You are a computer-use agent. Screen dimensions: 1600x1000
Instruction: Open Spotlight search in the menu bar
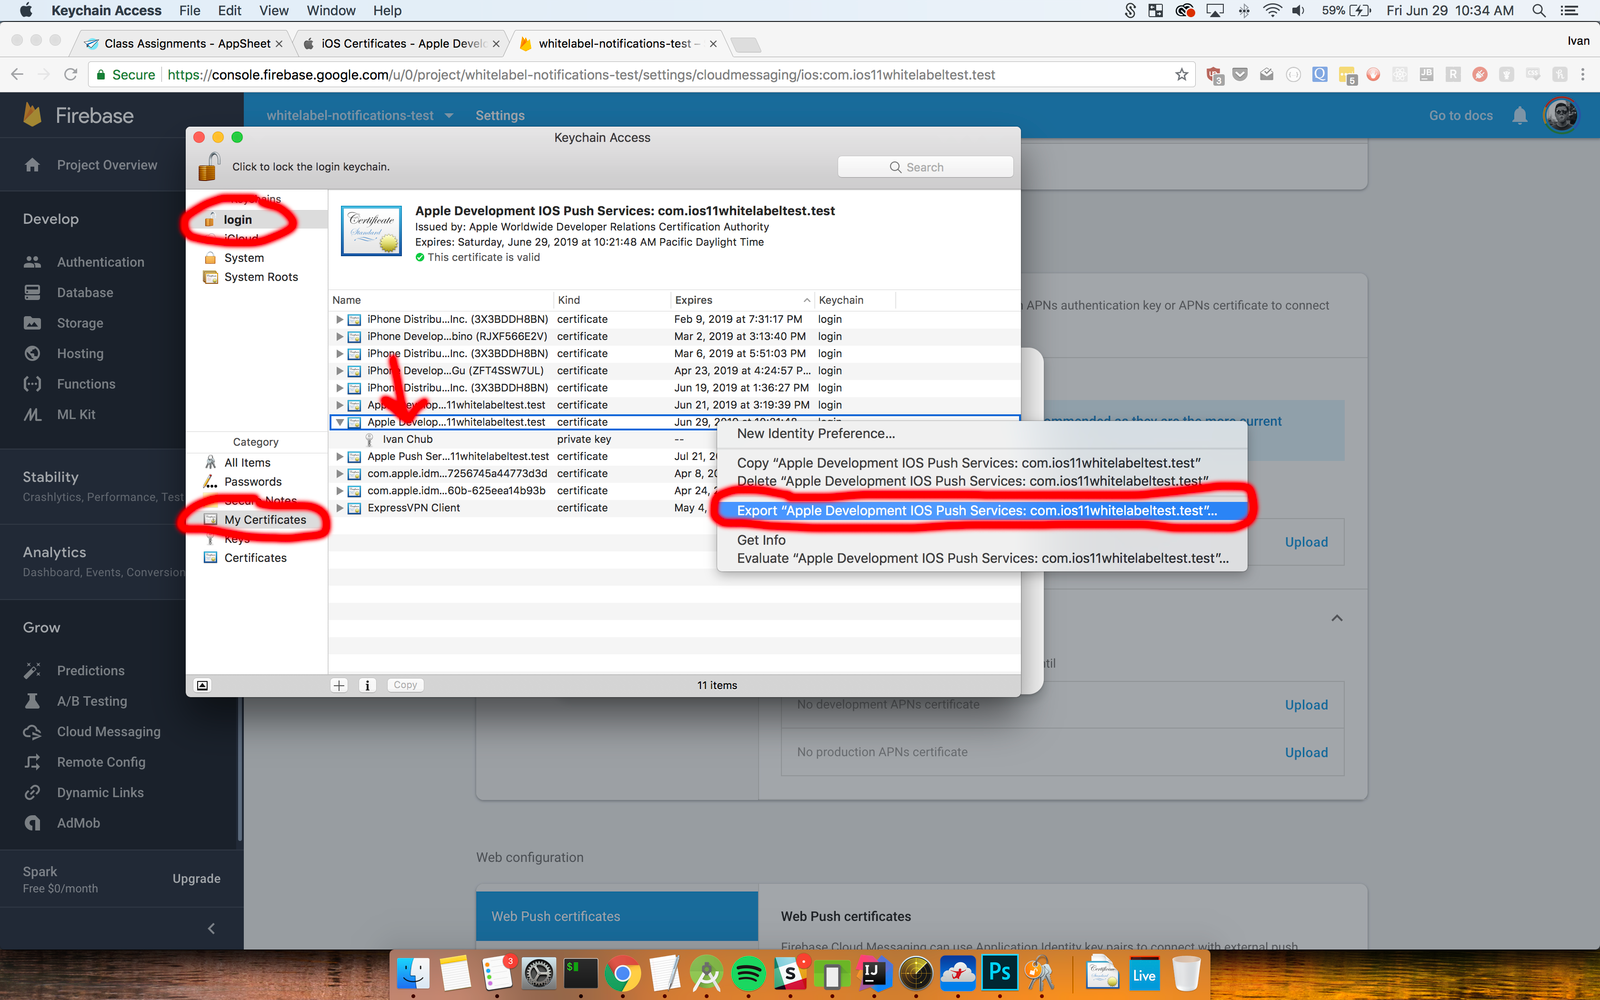[1539, 10]
